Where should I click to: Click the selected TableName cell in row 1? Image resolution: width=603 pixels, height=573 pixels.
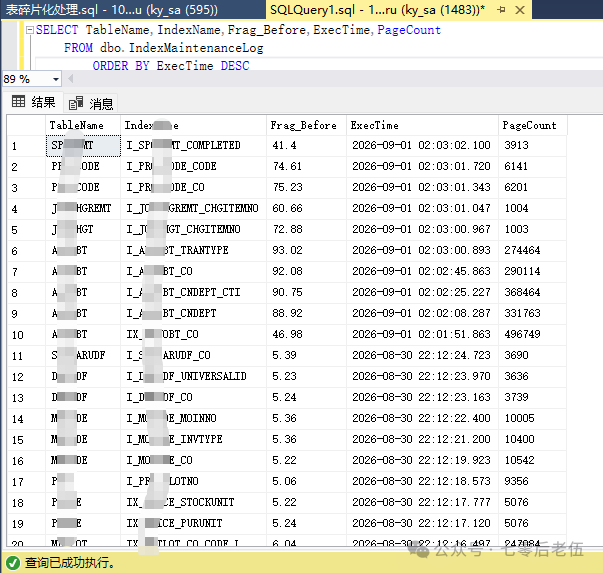83,146
